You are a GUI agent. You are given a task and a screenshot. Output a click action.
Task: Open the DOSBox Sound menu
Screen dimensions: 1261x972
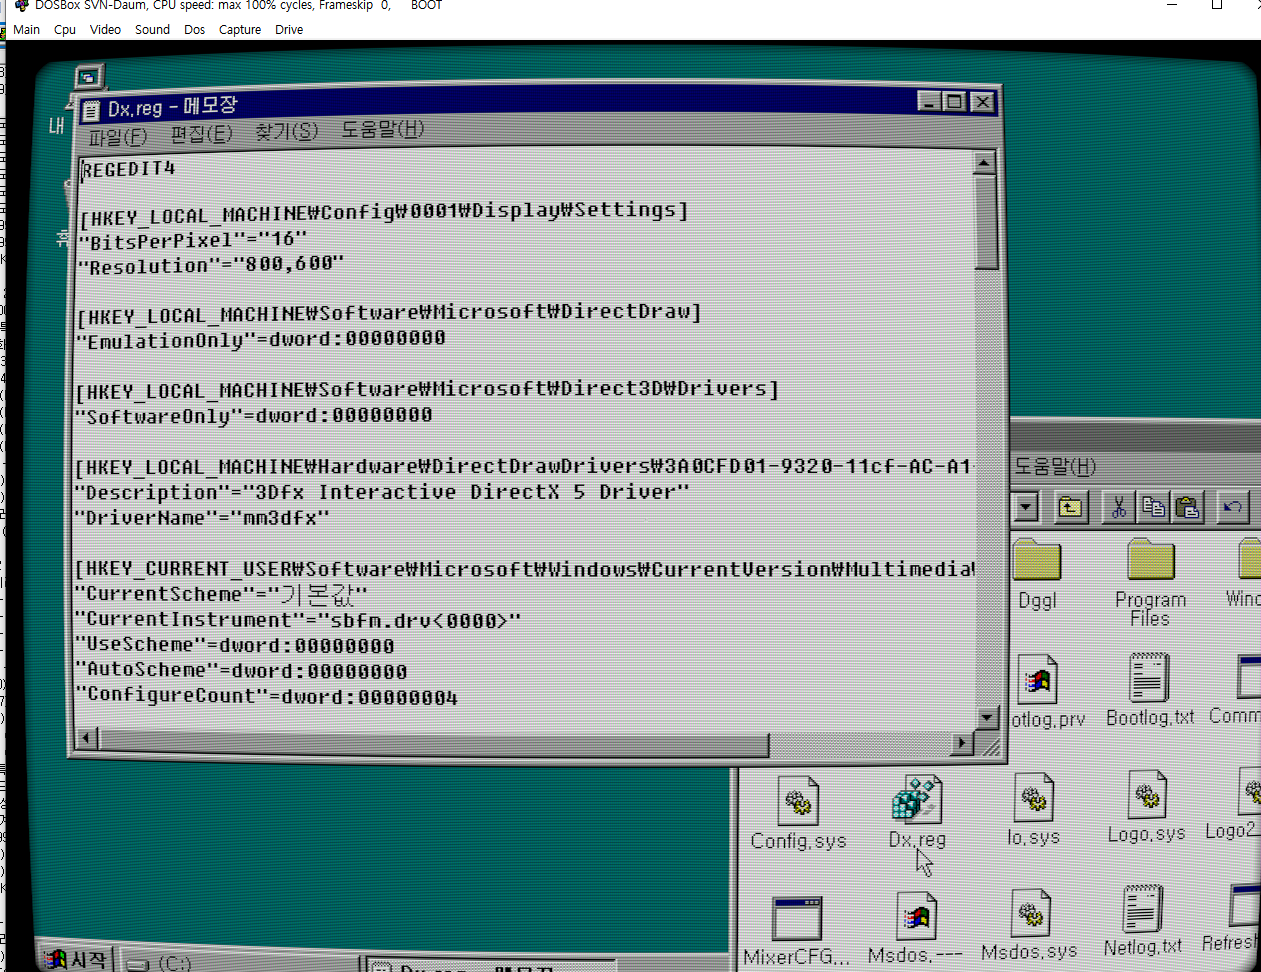(152, 29)
